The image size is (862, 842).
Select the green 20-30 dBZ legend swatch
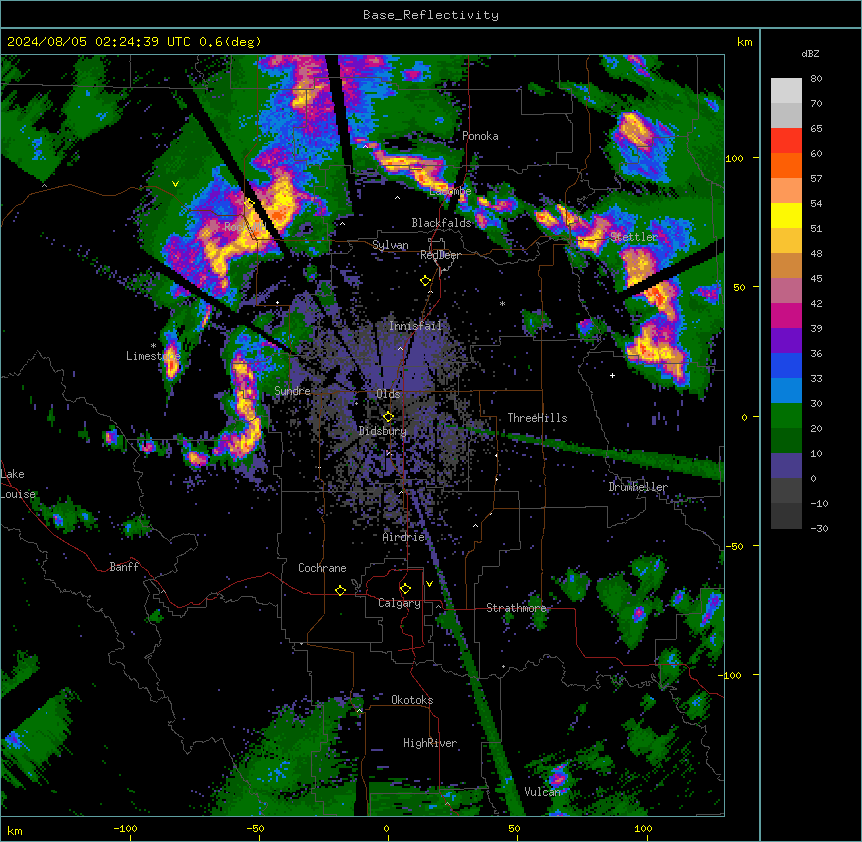click(786, 416)
